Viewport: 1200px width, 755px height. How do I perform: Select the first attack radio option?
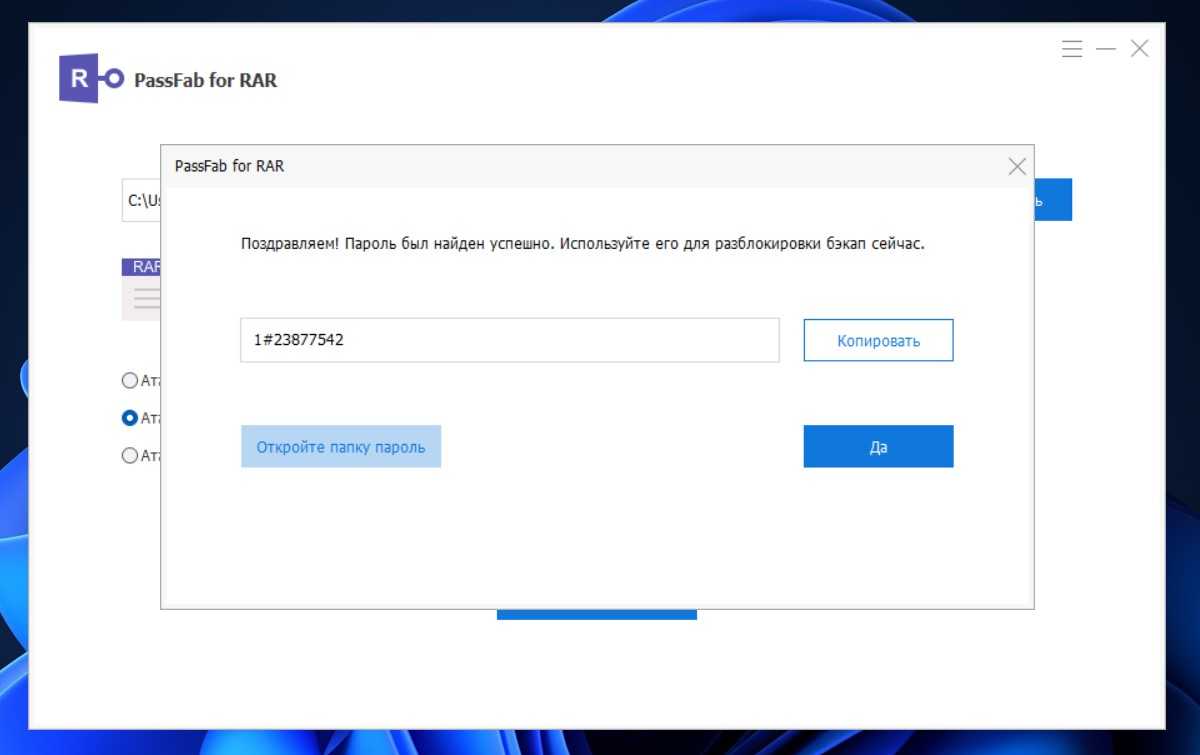point(129,380)
